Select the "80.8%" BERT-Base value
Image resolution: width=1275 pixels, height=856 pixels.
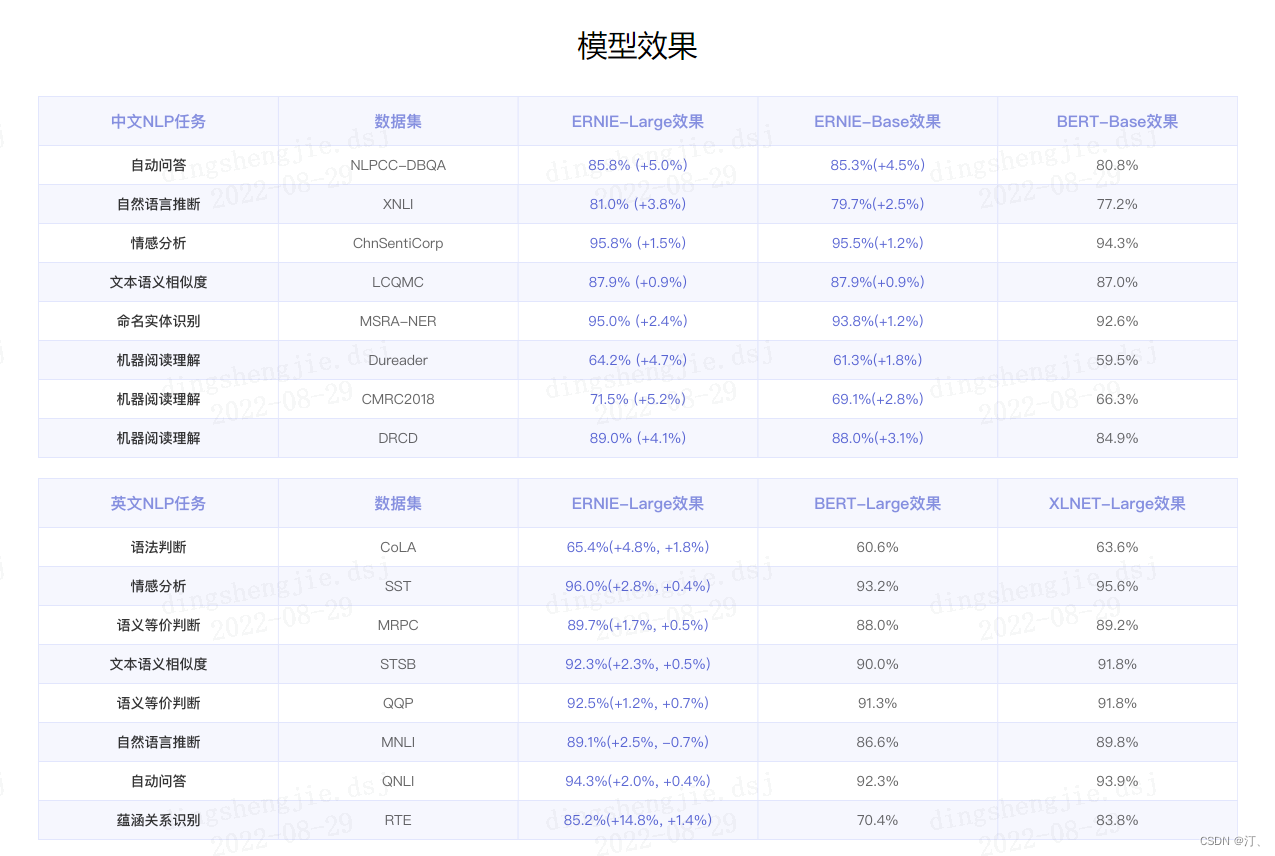(x=1117, y=165)
